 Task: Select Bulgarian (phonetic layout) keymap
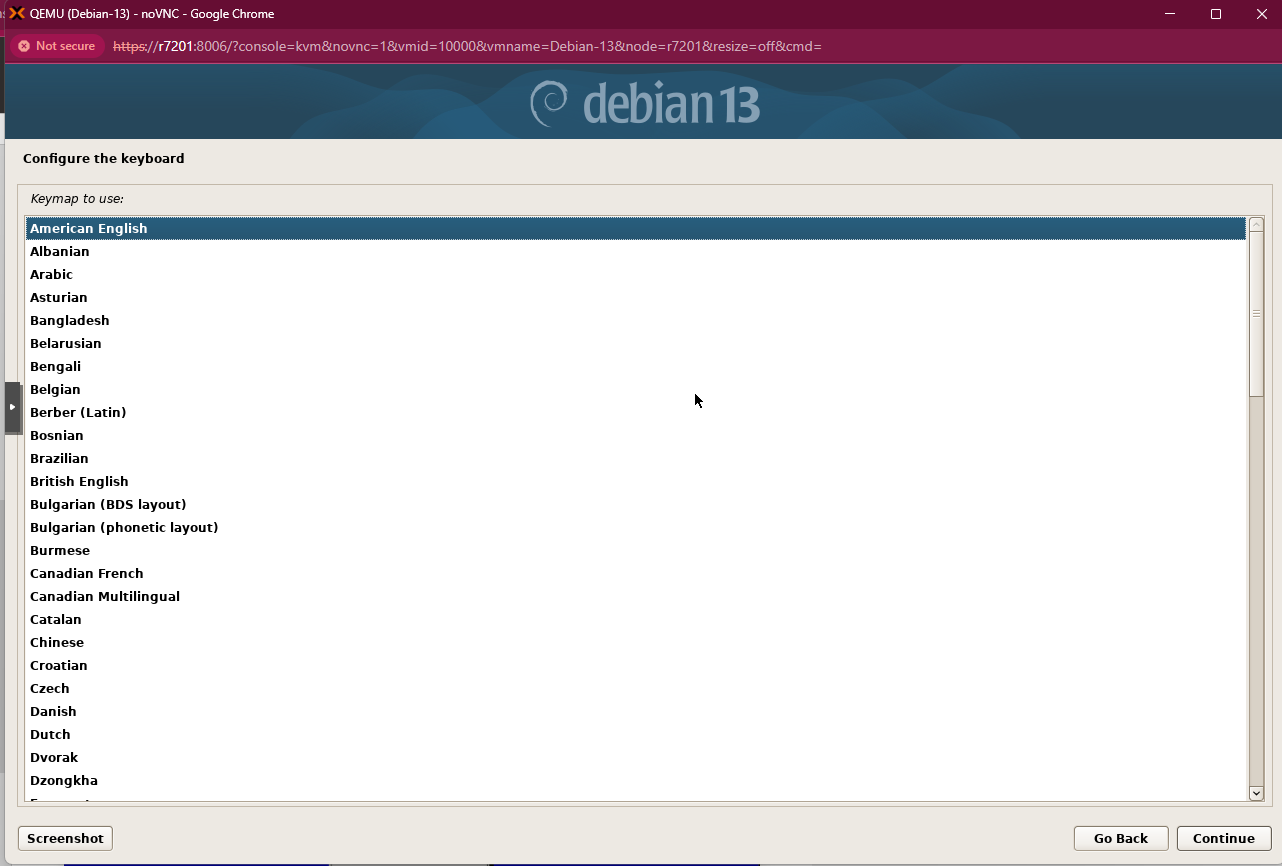(124, 528)
